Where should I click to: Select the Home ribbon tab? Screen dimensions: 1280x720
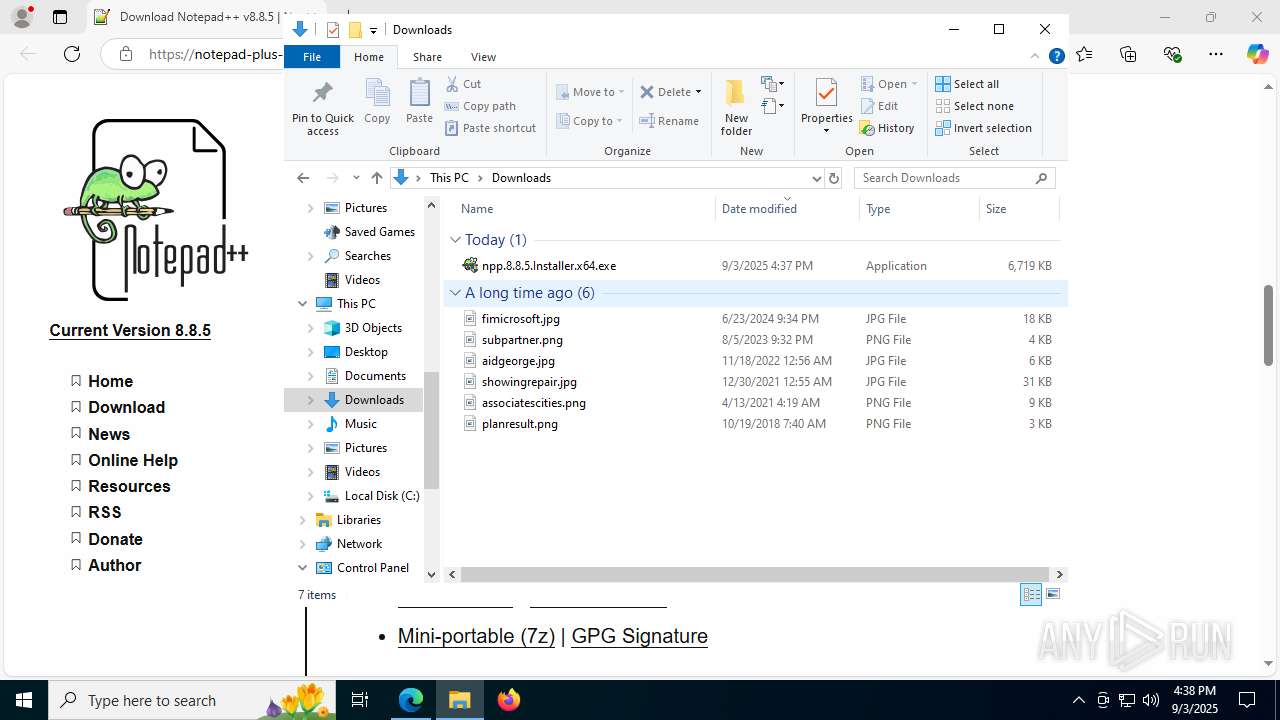pos(368,57)
